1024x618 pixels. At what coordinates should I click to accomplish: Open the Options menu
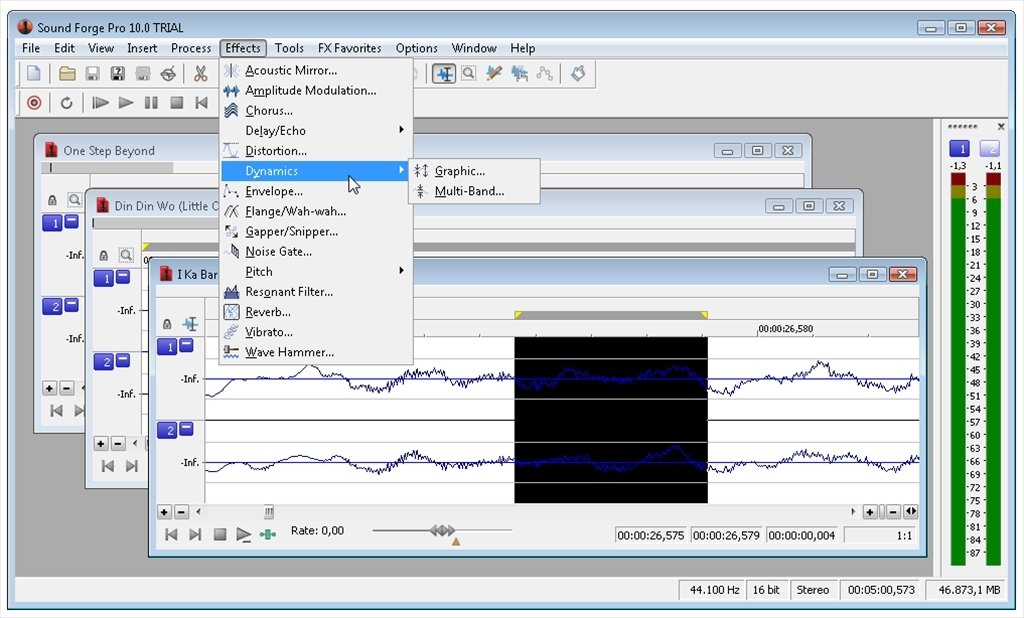click(x=416, y=48)
